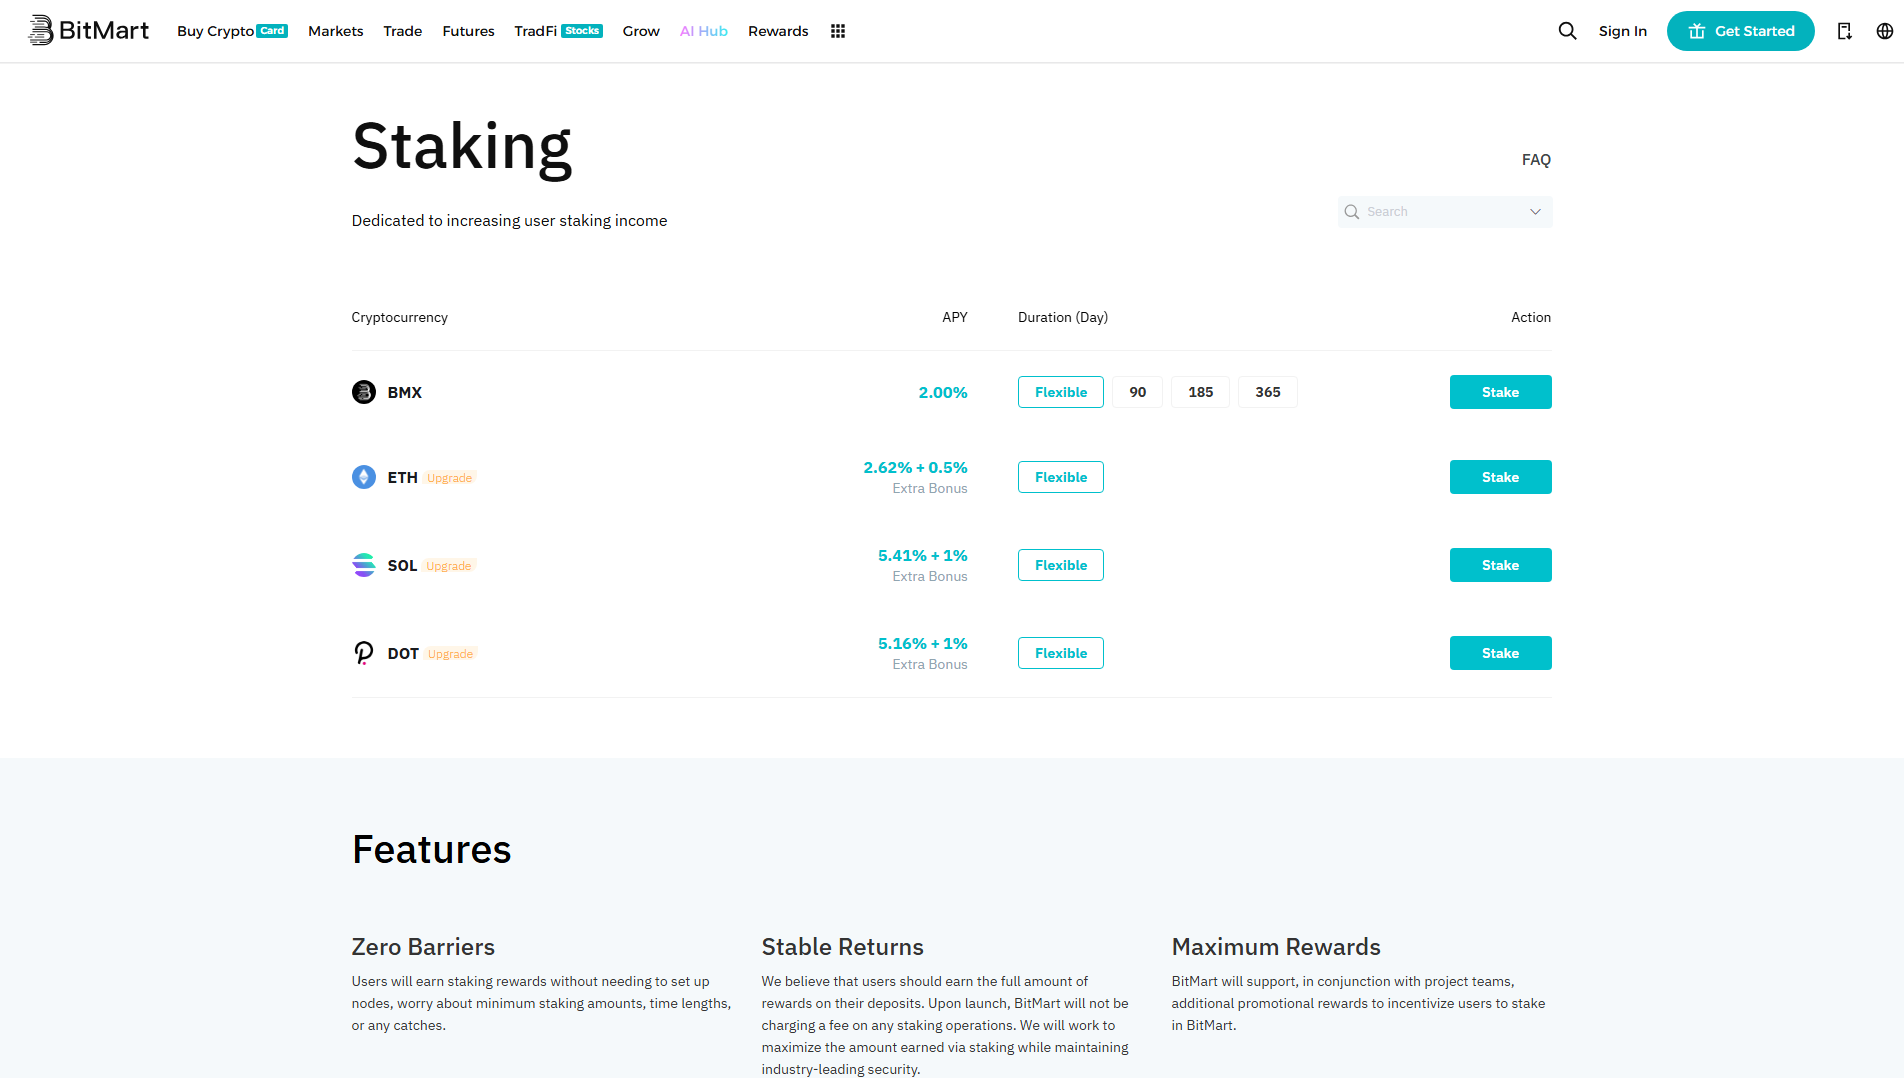Click the Stable Returns heading
The width and height of the screenshot is (1904, 1078).
point(842,947)
